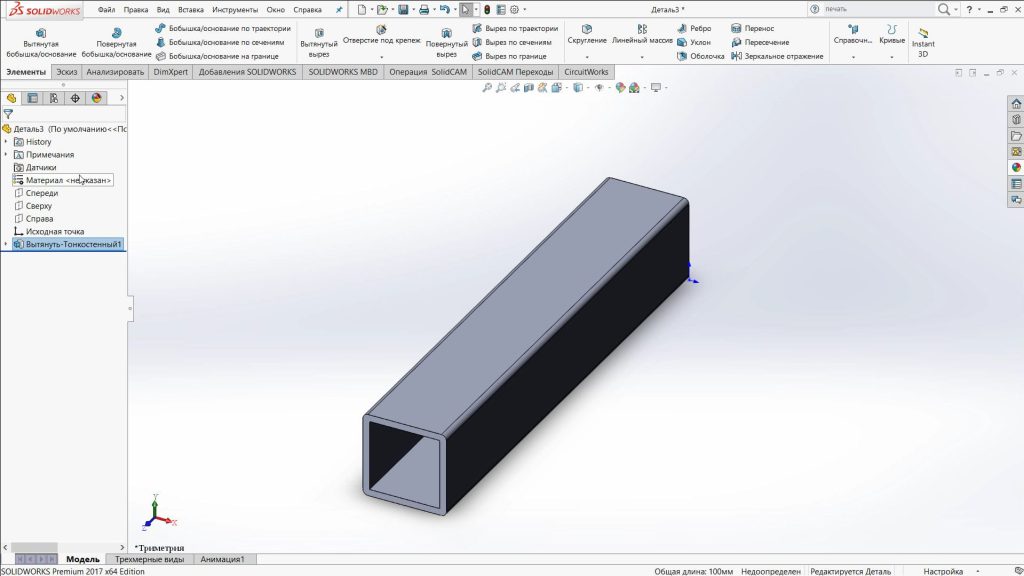
Task: Open the Трехмерные виды bottom tab
Action: coord(150,560)
